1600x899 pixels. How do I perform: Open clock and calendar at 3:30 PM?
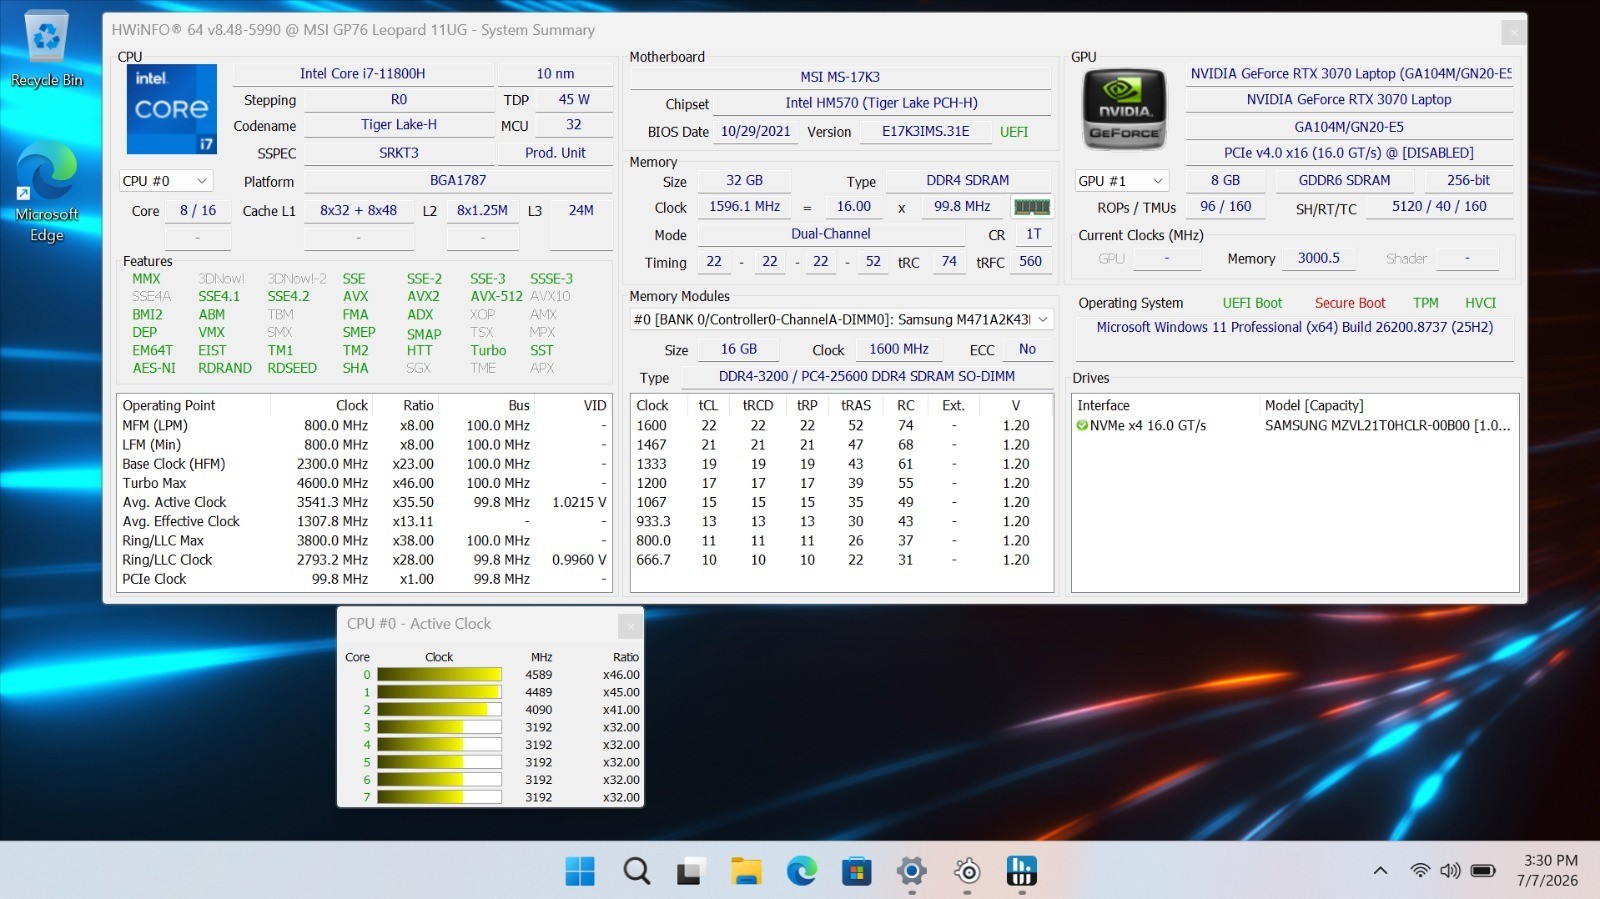1547,871
